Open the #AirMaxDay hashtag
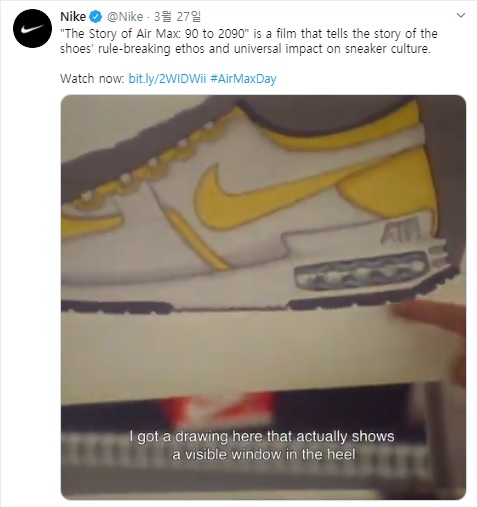Viewport: 477px width, 507px height. pos(243,79)
